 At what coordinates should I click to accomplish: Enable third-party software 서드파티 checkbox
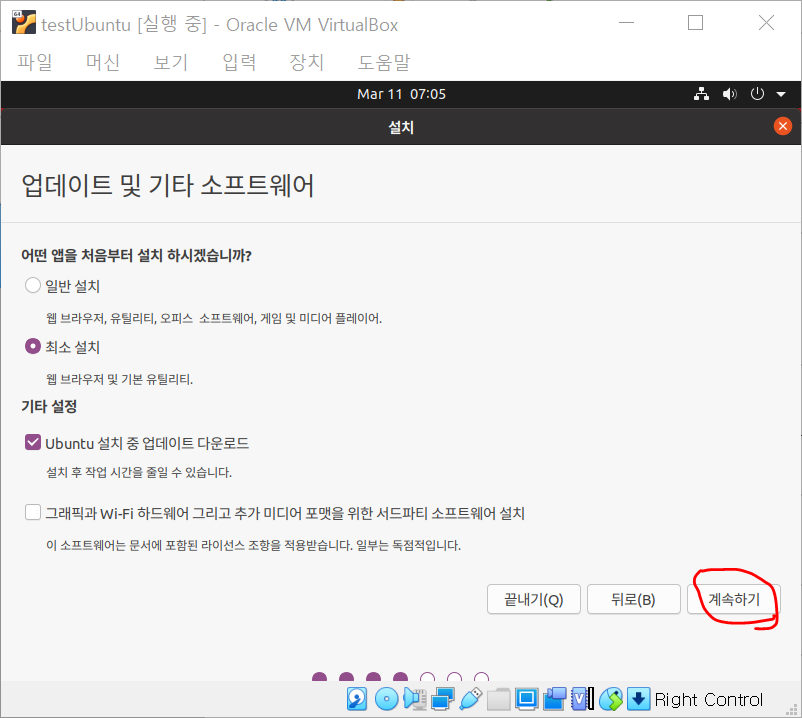(x=33, y=512)
